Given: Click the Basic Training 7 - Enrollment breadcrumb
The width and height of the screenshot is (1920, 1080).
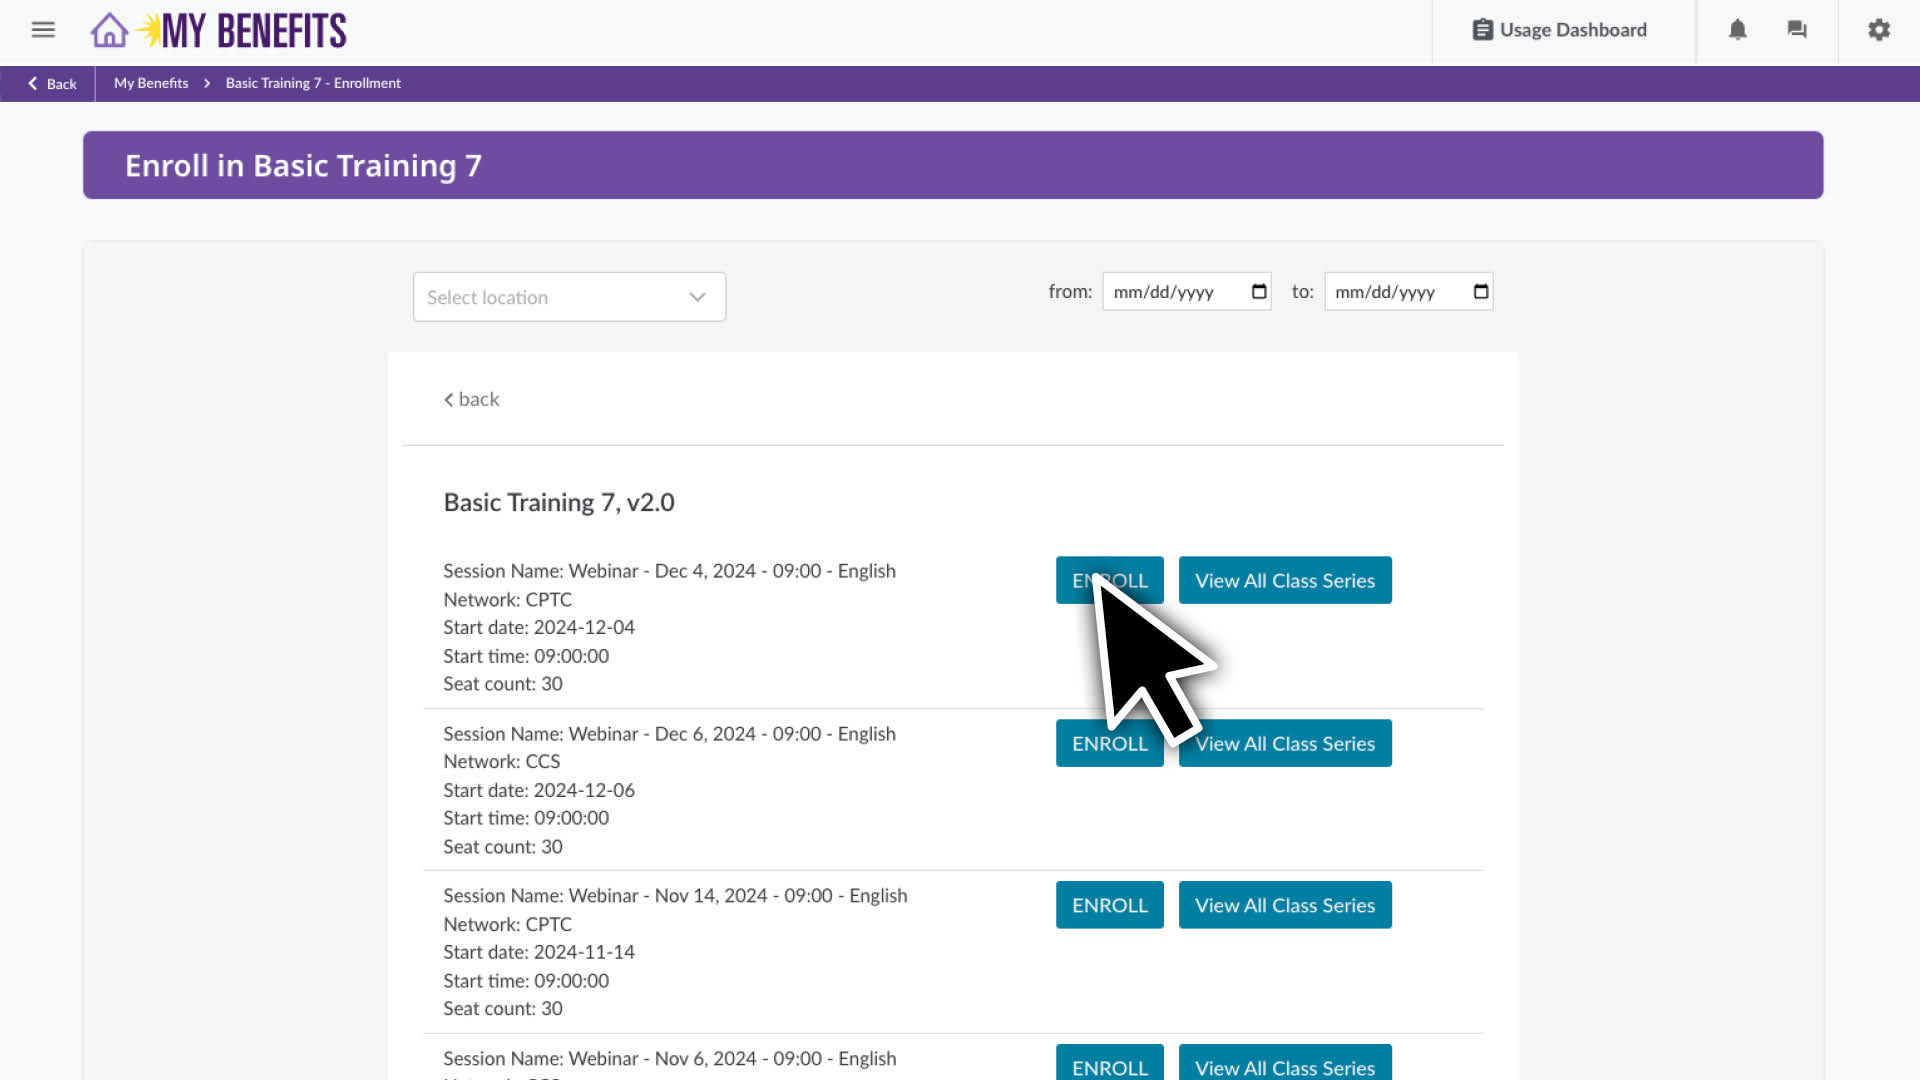Looking at the screenshot, I should click(x=312, y=83).
